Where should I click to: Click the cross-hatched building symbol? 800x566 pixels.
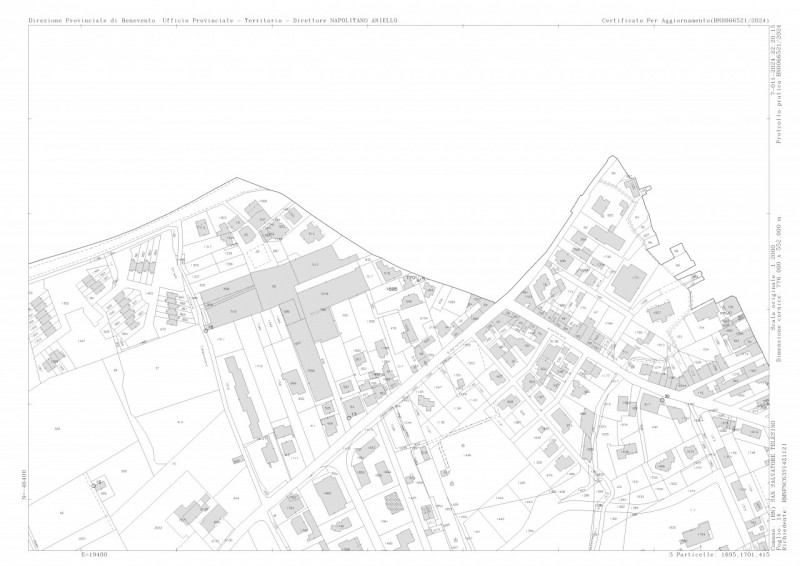tap(393, 501)
